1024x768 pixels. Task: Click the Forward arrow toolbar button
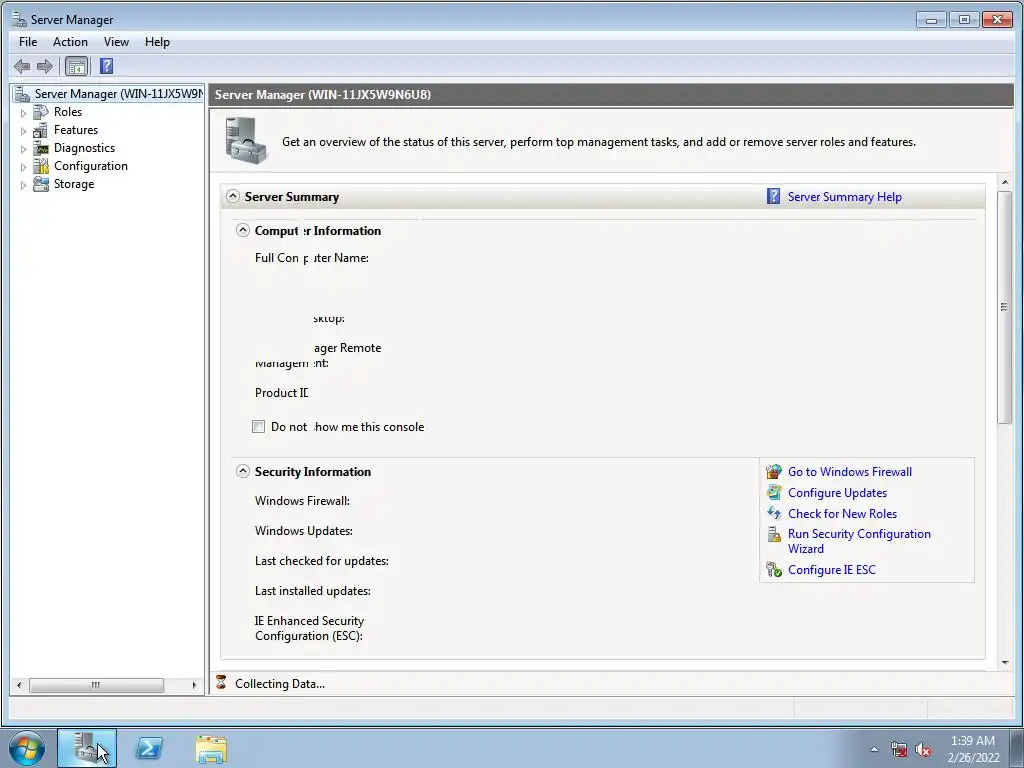(44, 66)
